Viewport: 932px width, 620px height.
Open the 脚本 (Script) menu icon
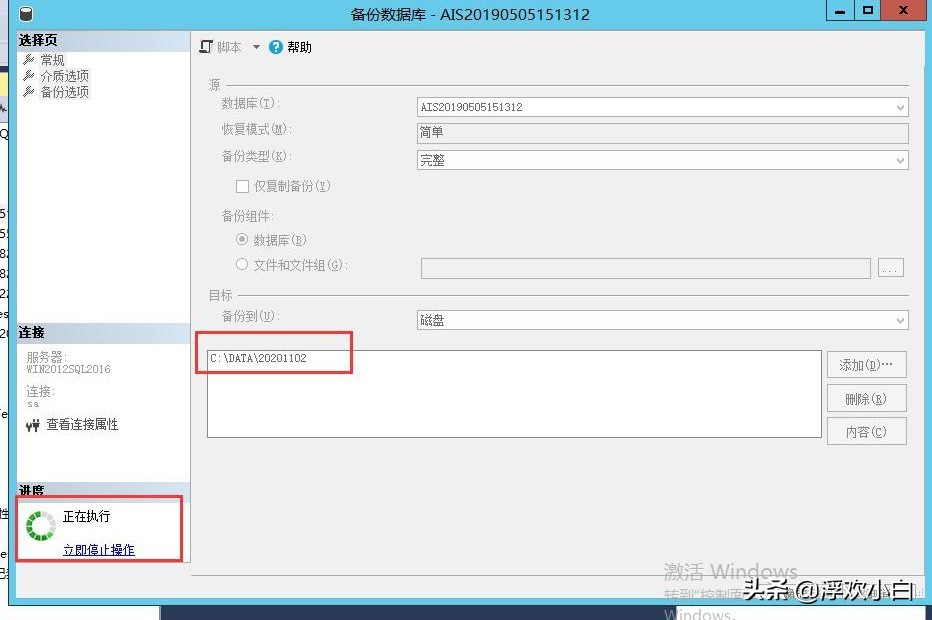[204, 46]
